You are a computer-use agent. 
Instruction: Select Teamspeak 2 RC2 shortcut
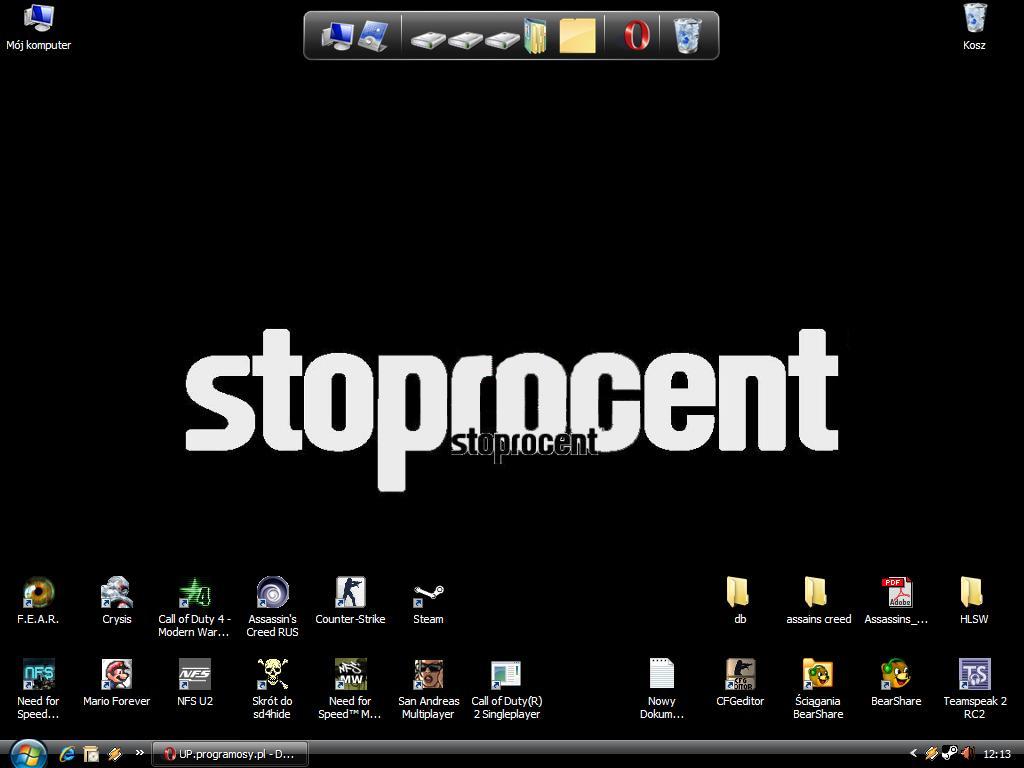coord(974,689)
